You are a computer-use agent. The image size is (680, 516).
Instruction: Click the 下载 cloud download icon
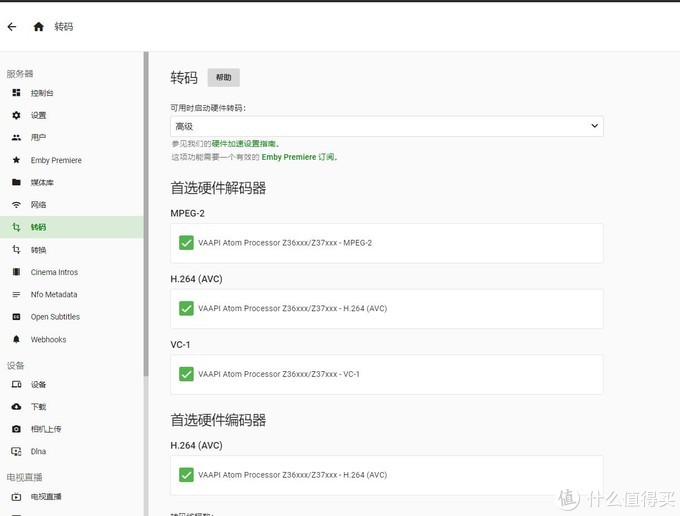tap(16, 407)
